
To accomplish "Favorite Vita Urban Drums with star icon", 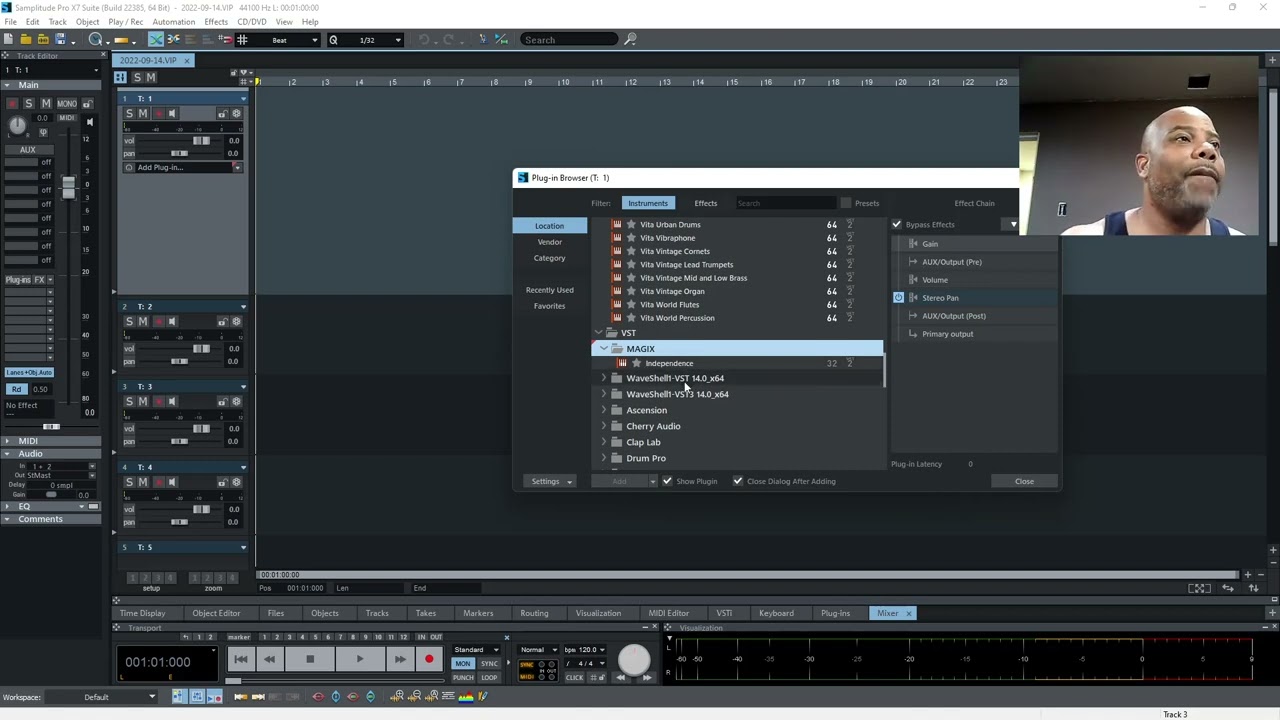I will click(x=631, y=225).
